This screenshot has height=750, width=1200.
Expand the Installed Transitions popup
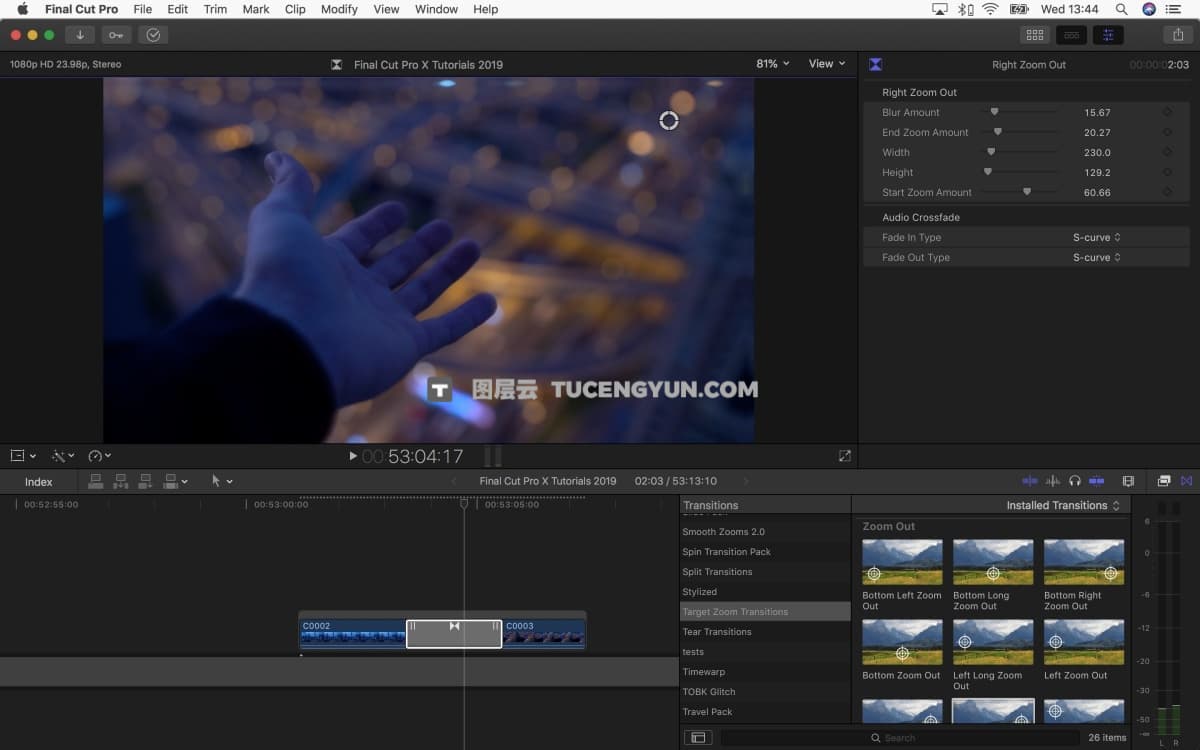[1064, 505]
